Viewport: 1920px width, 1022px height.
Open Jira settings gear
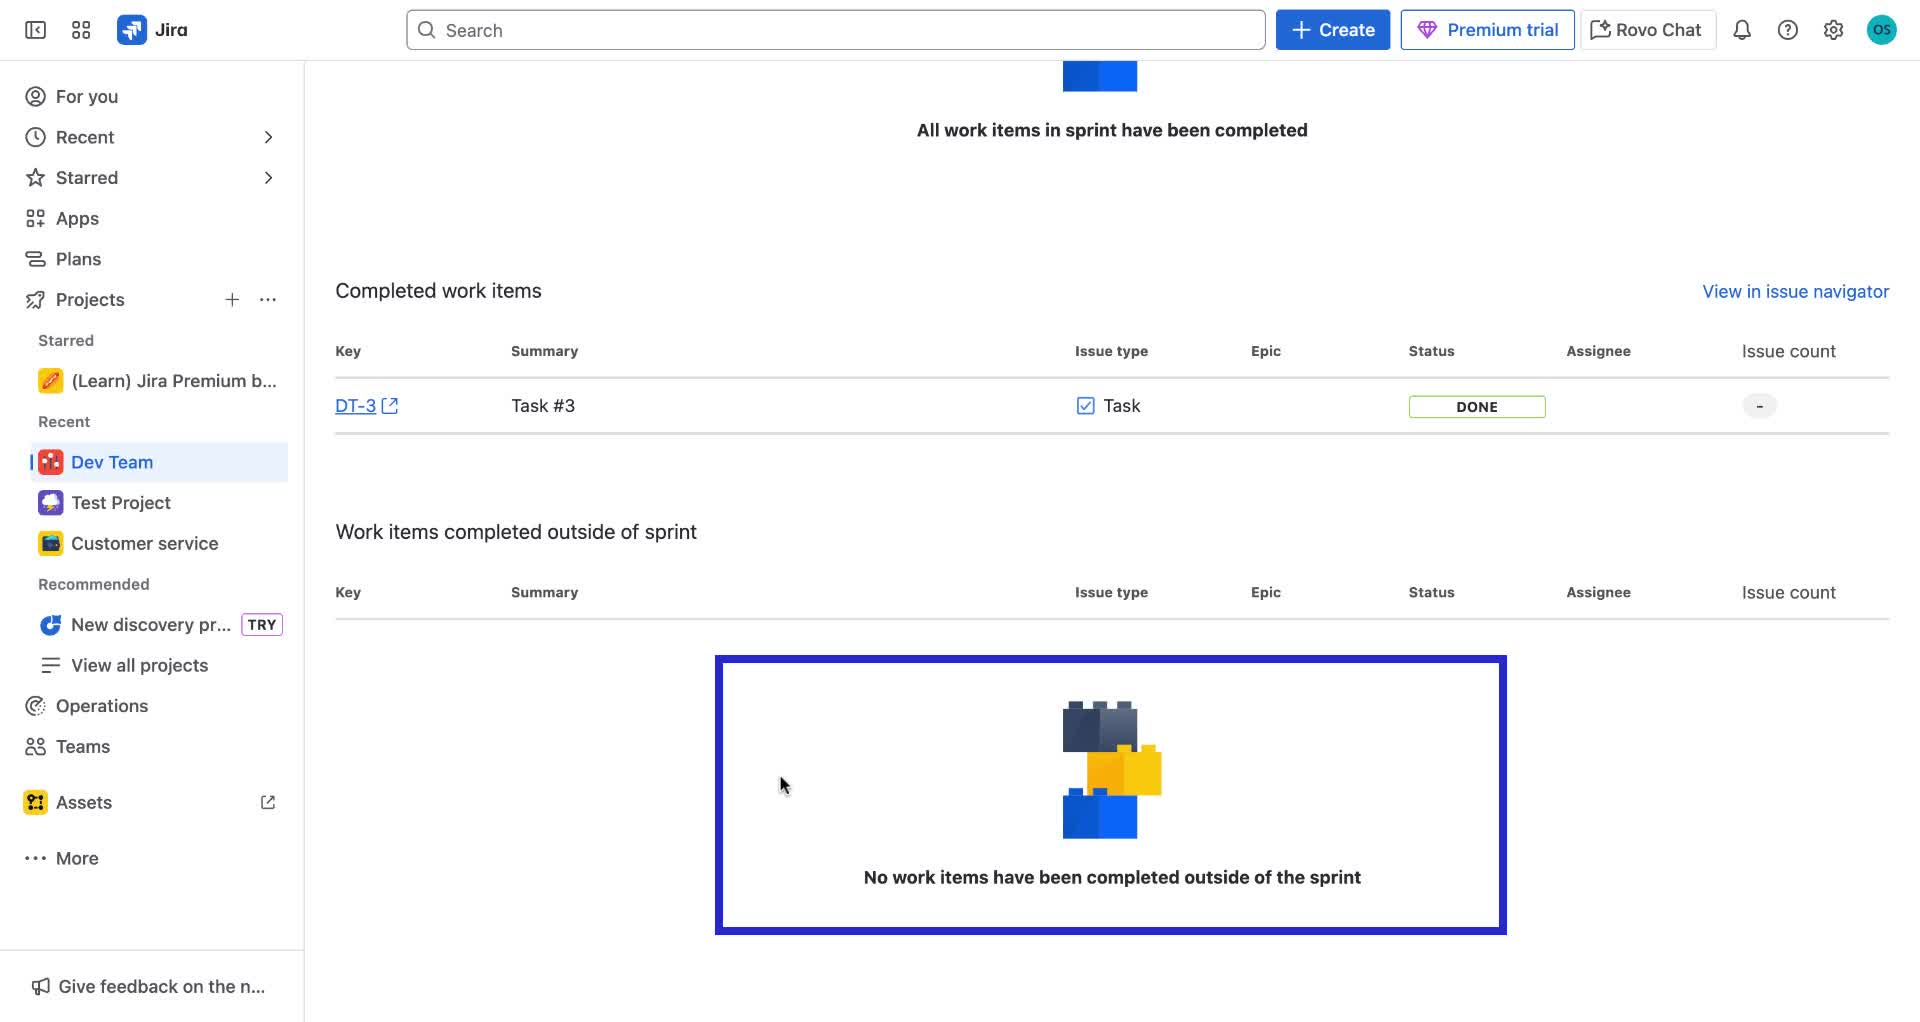pyautogui.click(x=1833, y=30)
